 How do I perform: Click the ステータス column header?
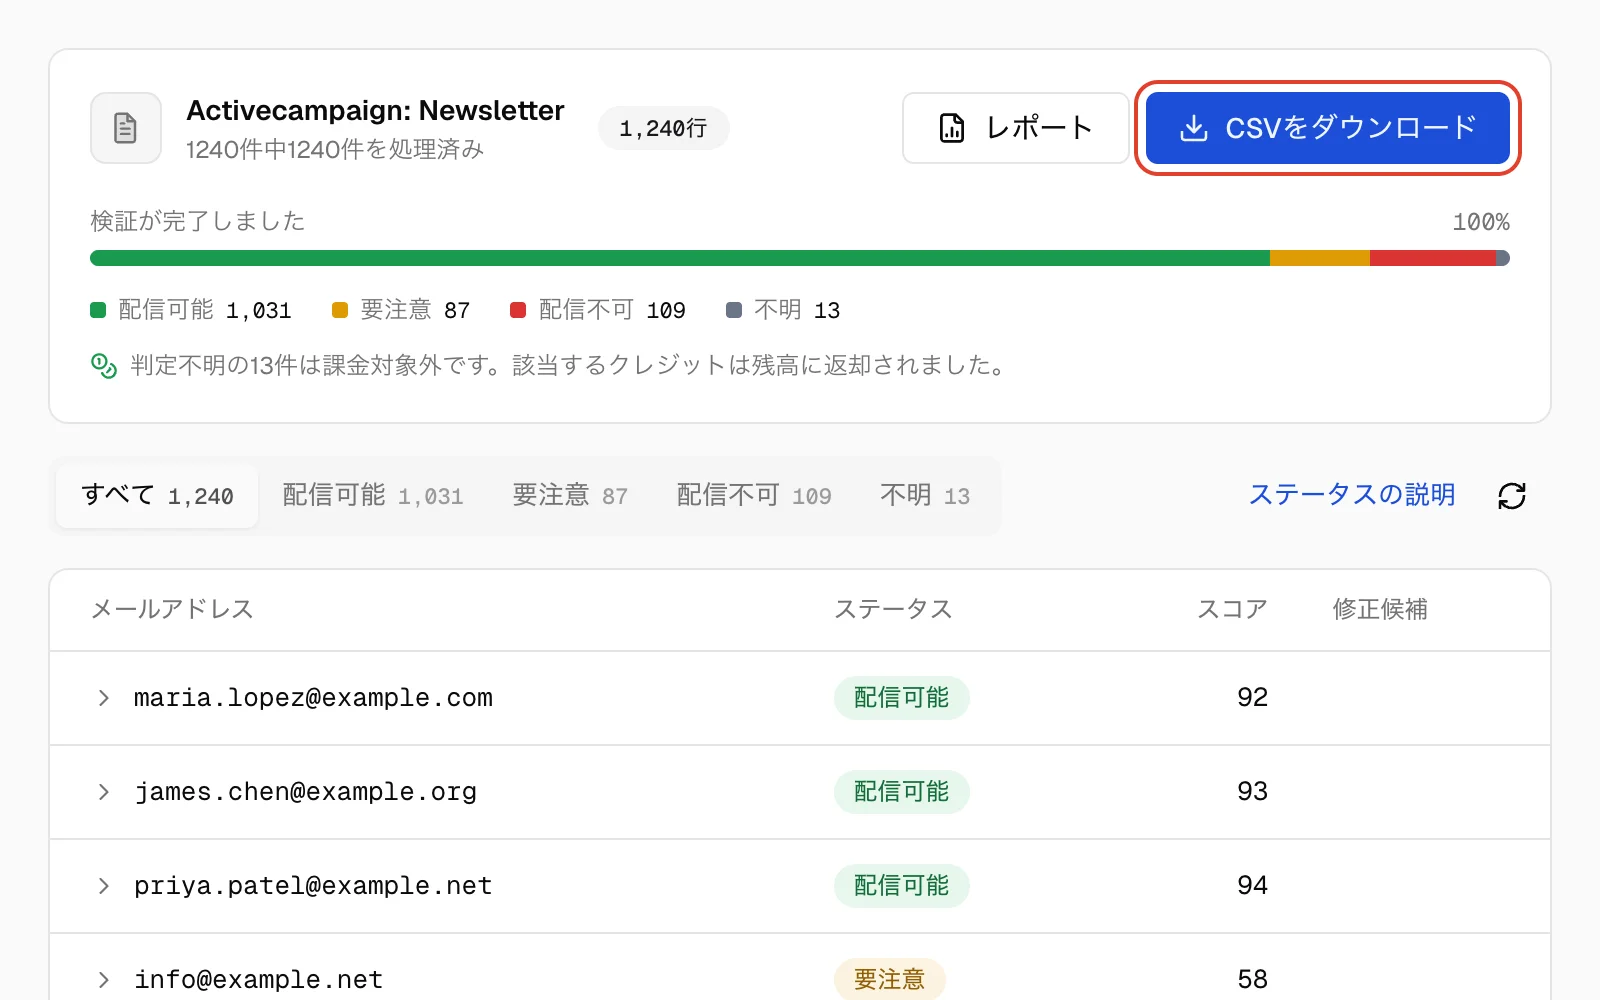(x=893, y=609)
